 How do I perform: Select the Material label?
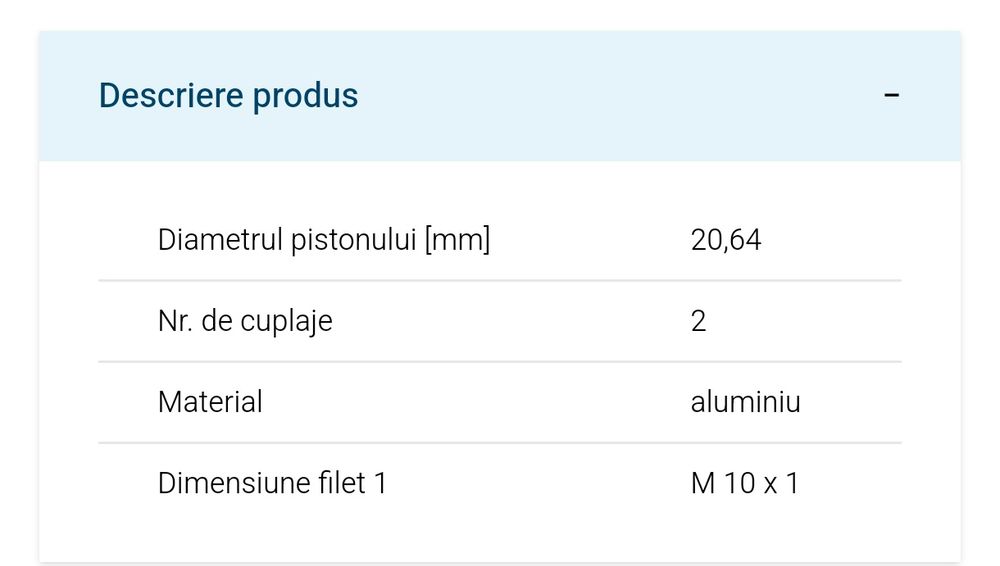[x=210, y=402]
